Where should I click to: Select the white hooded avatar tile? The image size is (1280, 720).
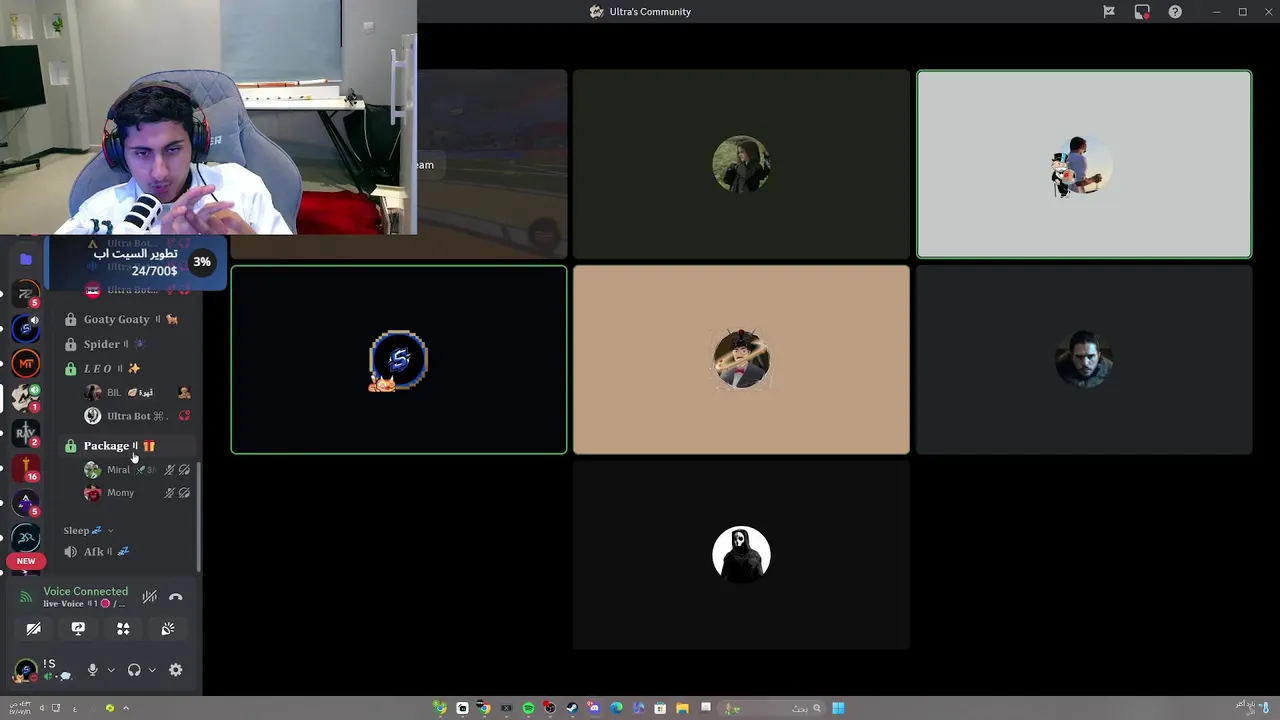coord(741,555)
